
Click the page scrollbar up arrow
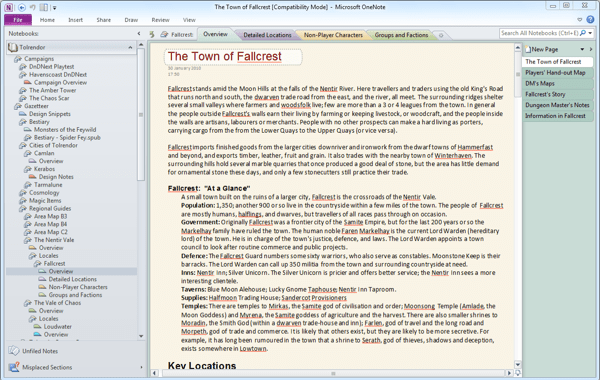[x=518, y=47]
